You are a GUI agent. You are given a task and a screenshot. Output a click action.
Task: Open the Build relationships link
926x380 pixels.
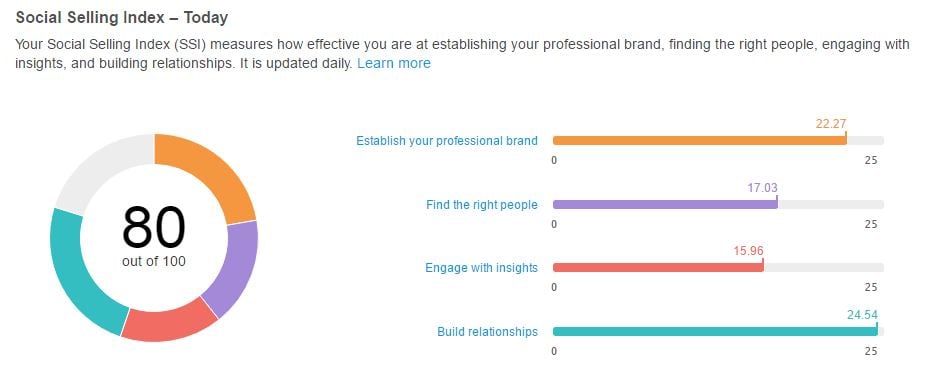487,332
